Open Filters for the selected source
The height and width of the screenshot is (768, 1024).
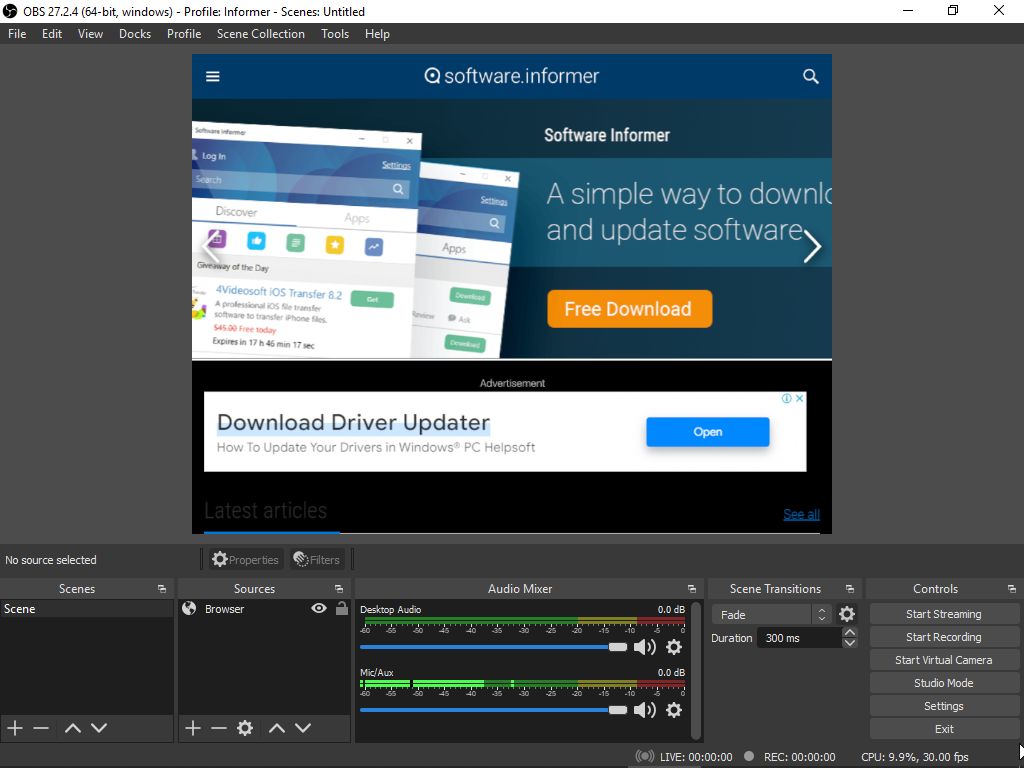coord(316,559)
